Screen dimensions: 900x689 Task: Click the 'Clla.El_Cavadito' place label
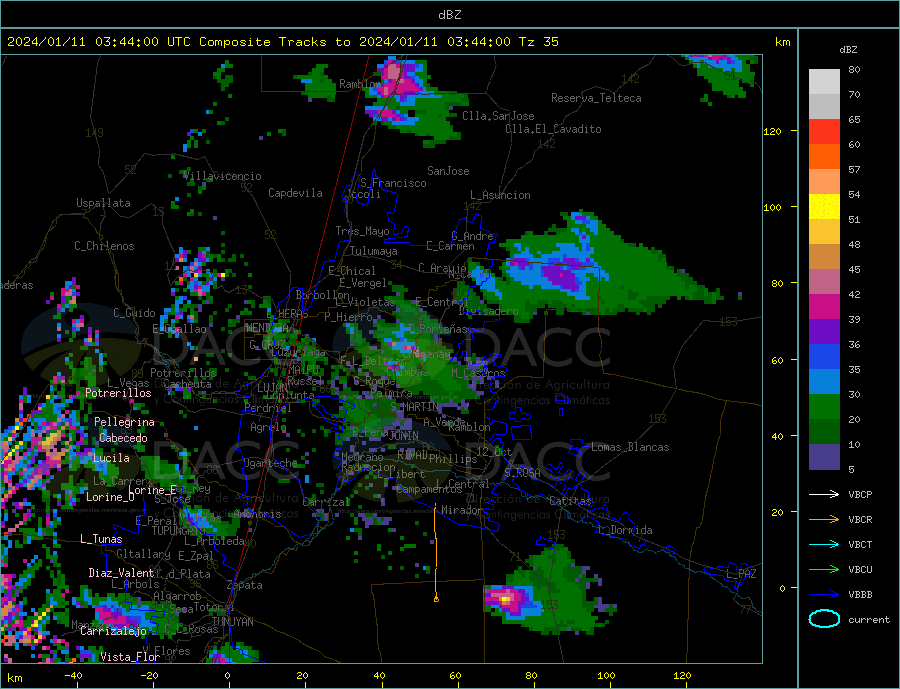(553, 129)
